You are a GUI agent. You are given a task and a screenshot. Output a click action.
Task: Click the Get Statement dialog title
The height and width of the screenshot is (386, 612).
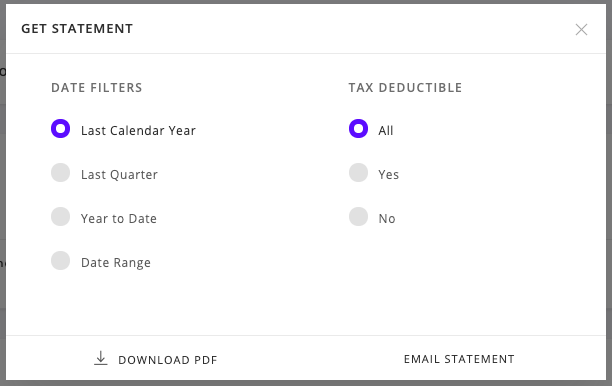77,28
